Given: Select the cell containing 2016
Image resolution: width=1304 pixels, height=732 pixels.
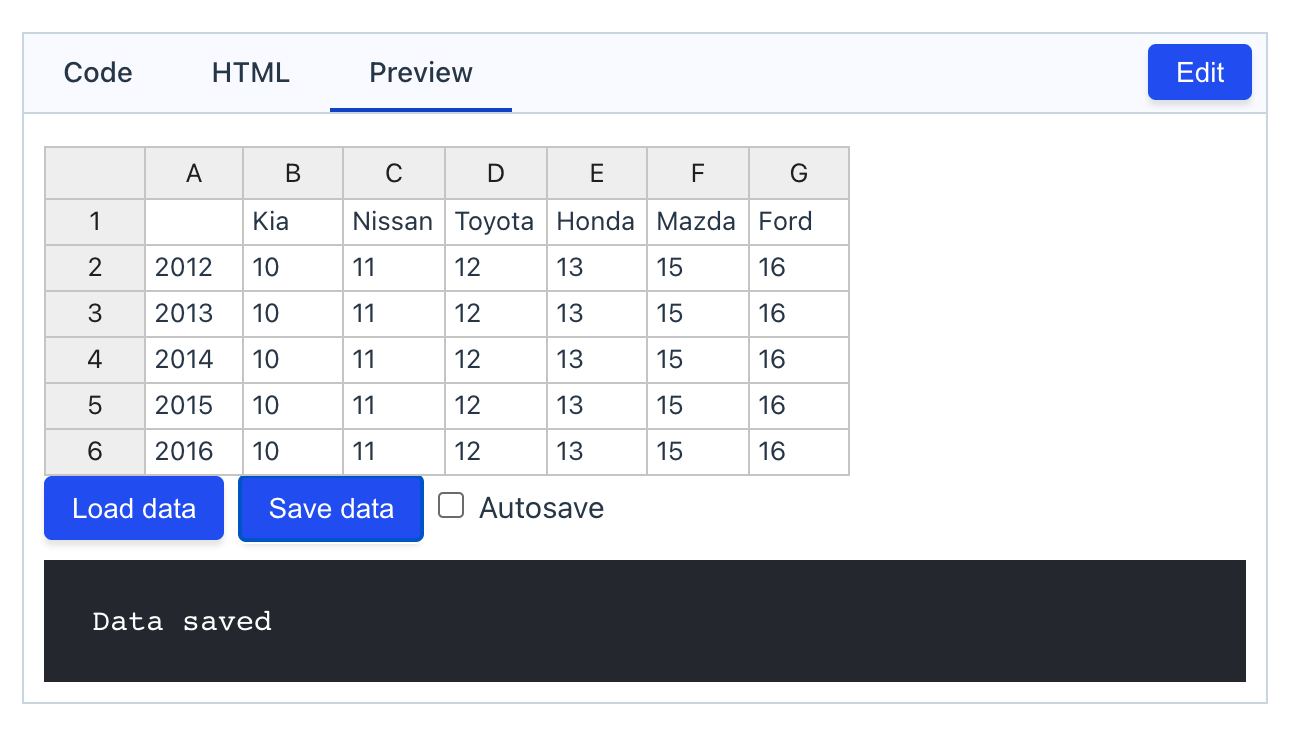Looking at the screenshot, I should [193, 451].
